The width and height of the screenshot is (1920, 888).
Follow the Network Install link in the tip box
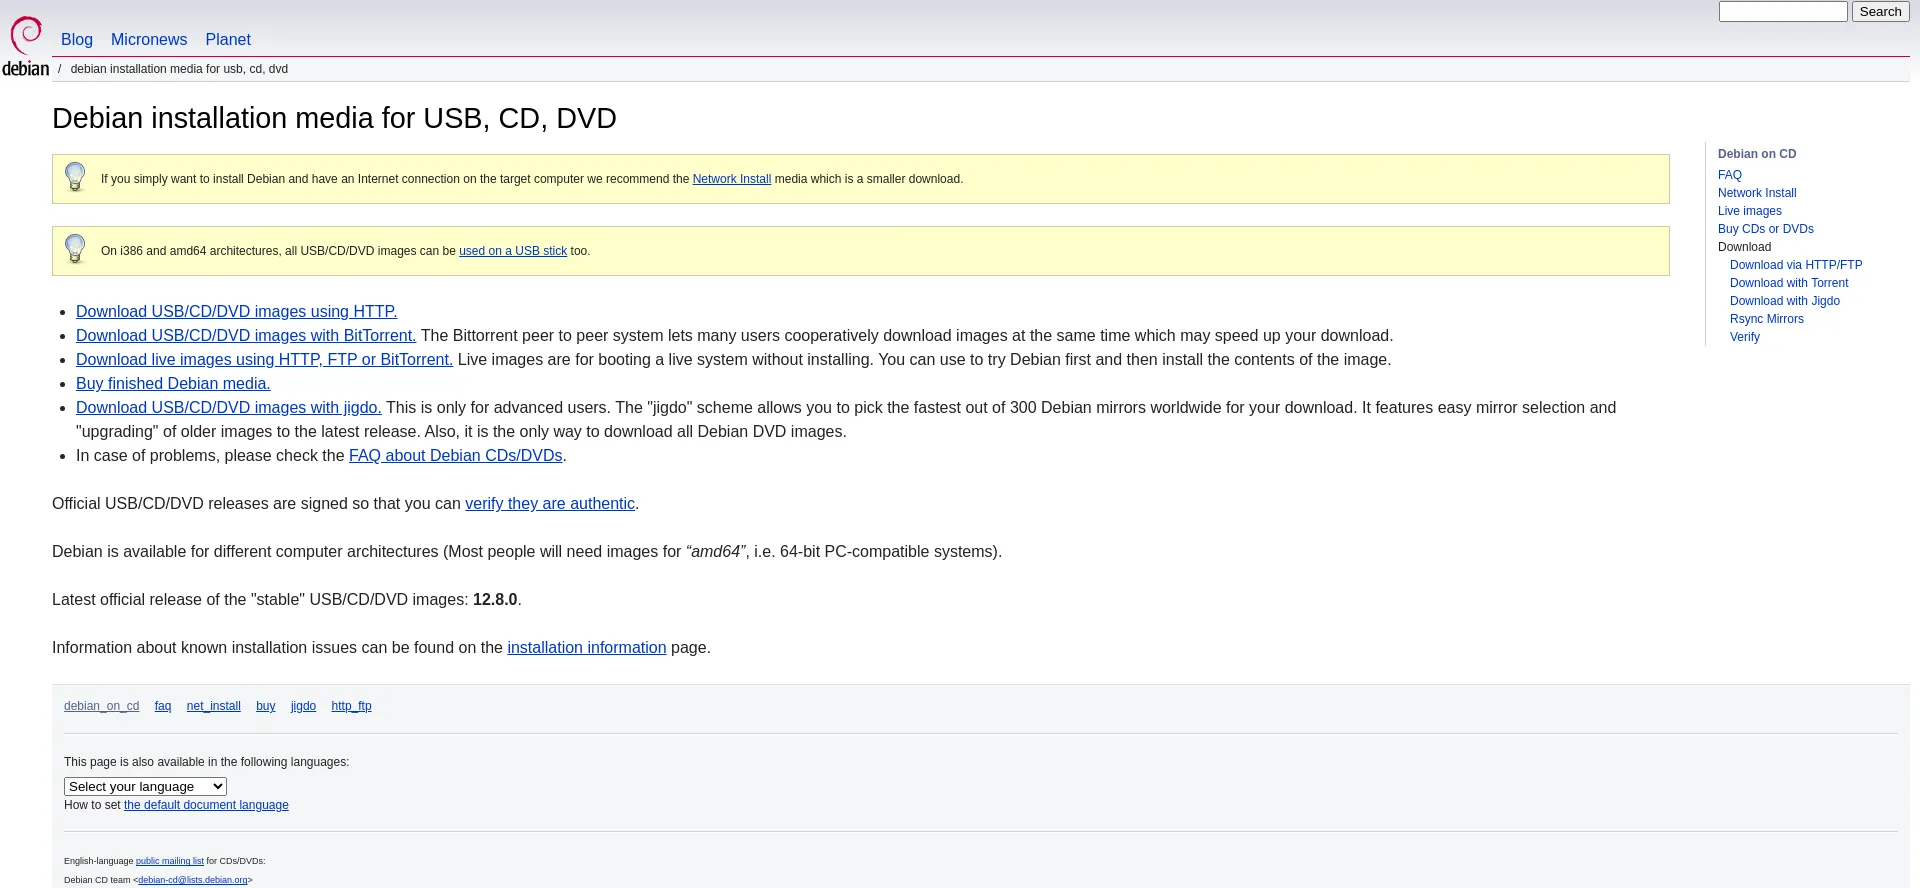tap(732, 179)
